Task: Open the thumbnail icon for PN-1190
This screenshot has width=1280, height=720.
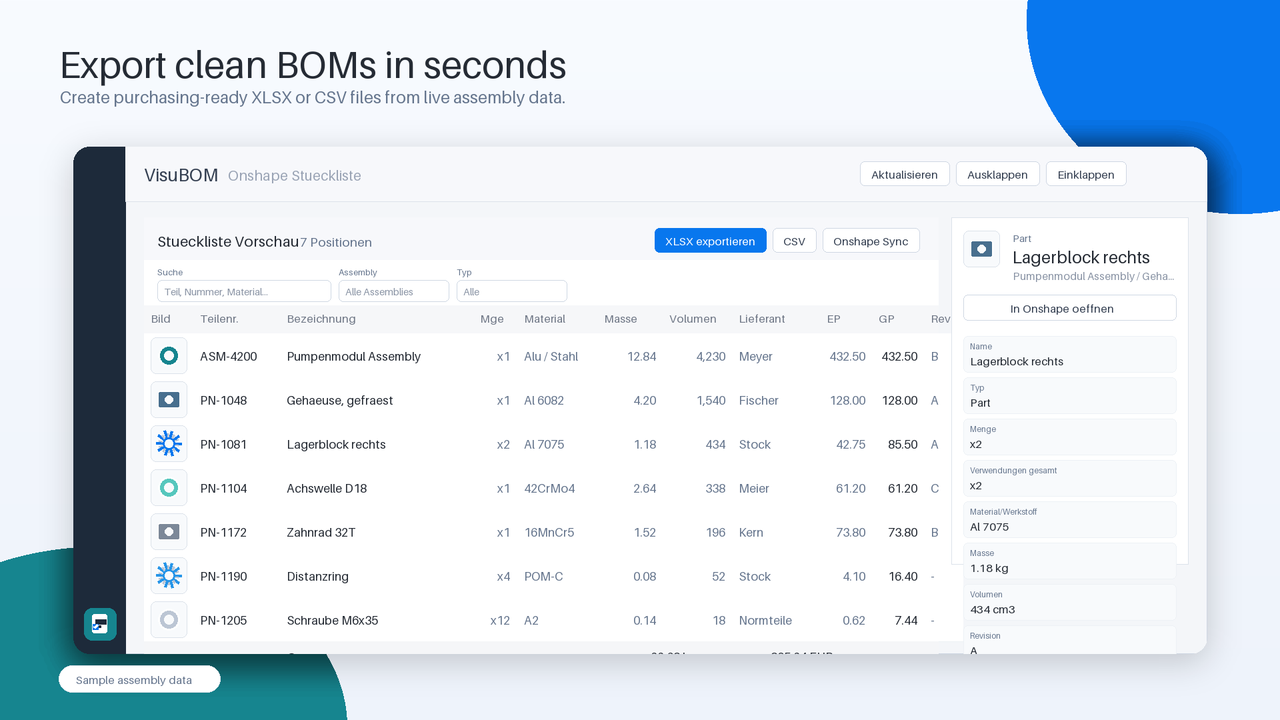Action: point(169,576)
